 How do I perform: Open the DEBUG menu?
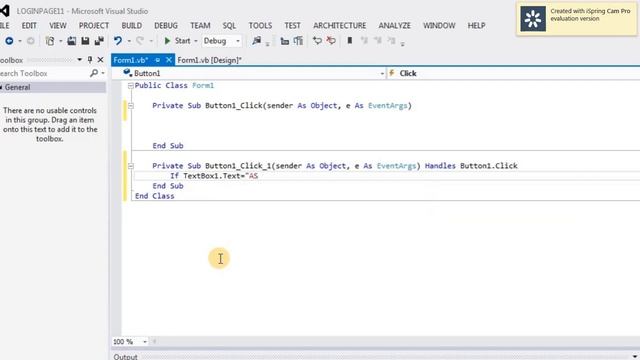[x=166, y=26]
